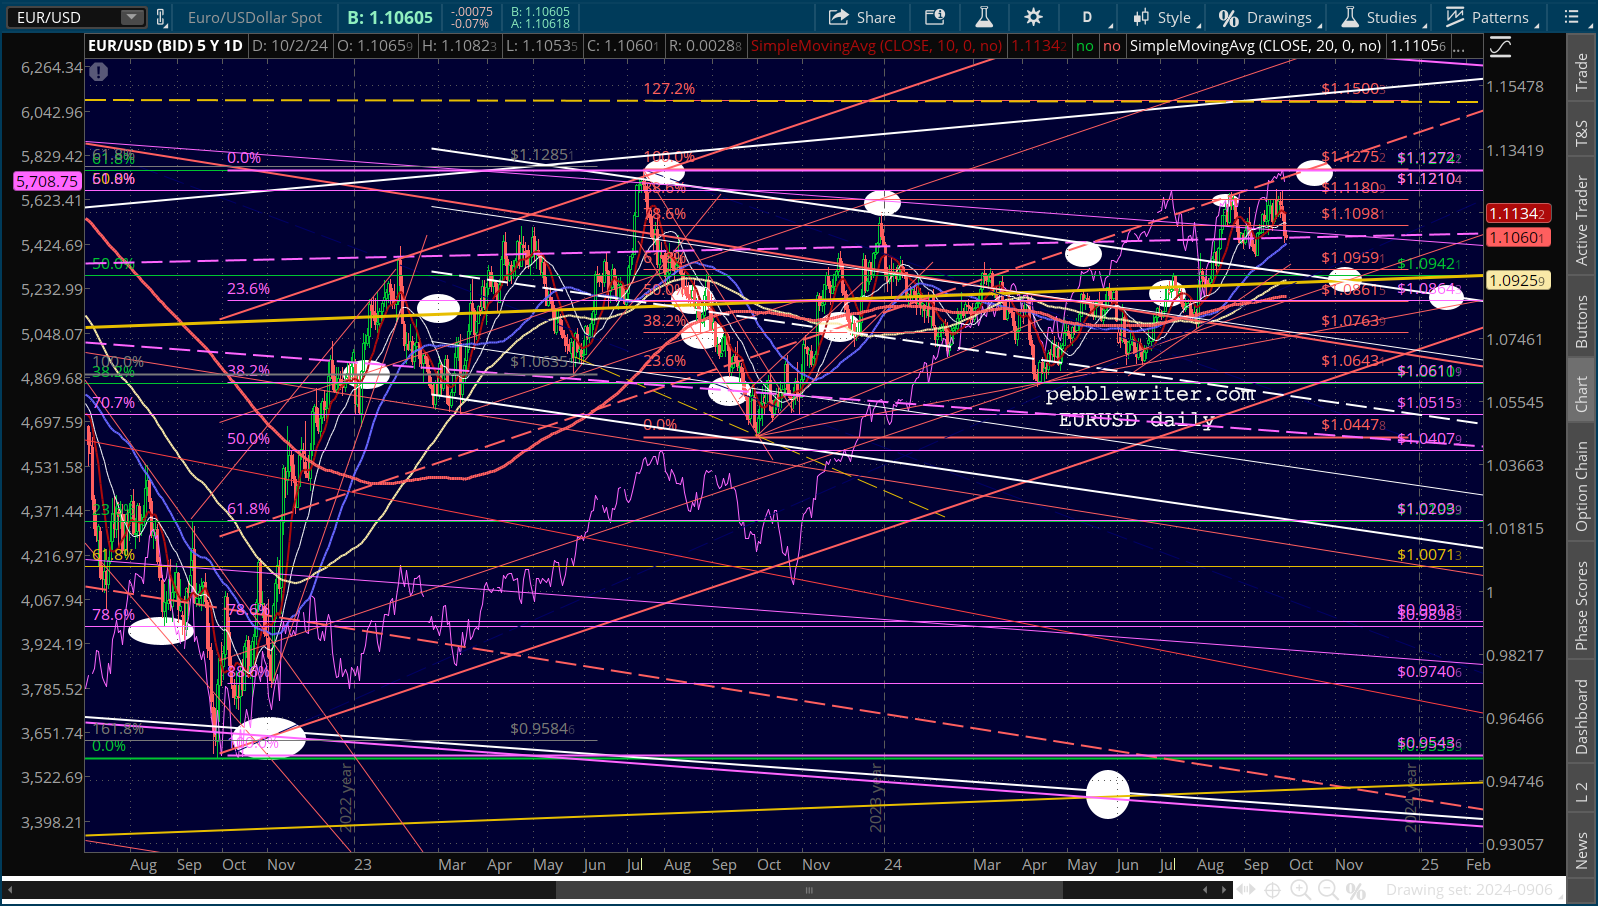This screenshot has height=906, width=1598.
Task: Zoom out using the magnifier minus icon
Action: pyautogui.click(x=1328, y=890)
